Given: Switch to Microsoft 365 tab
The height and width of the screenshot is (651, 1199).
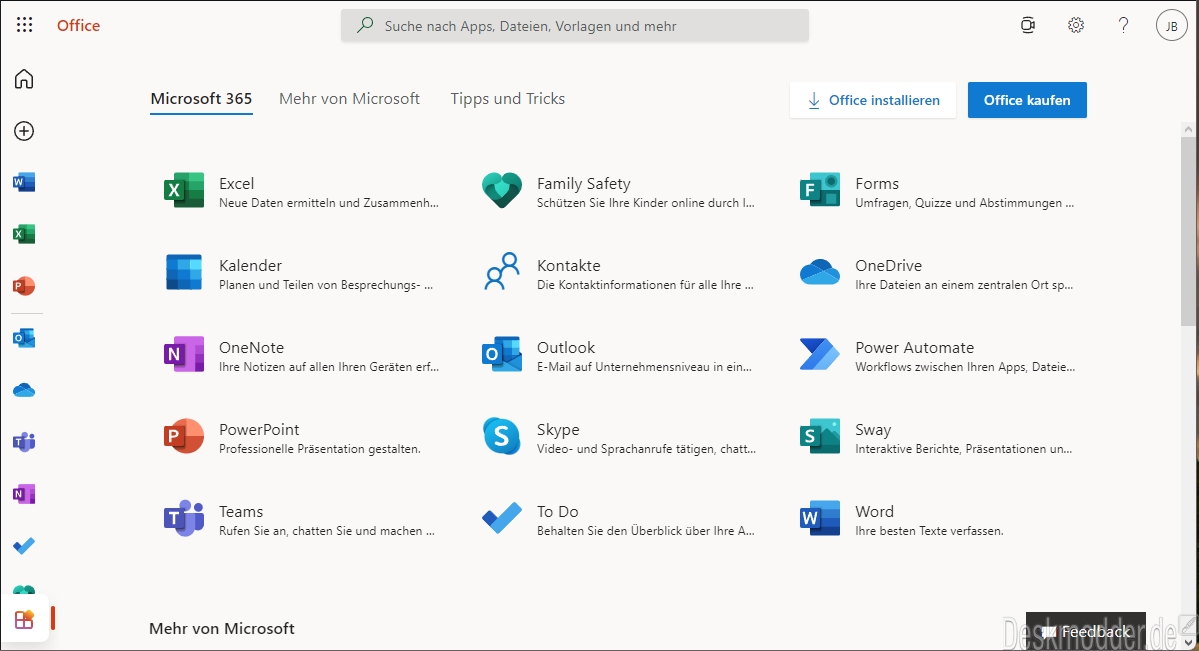Looking at the screenshot, I should coord(201,99).
